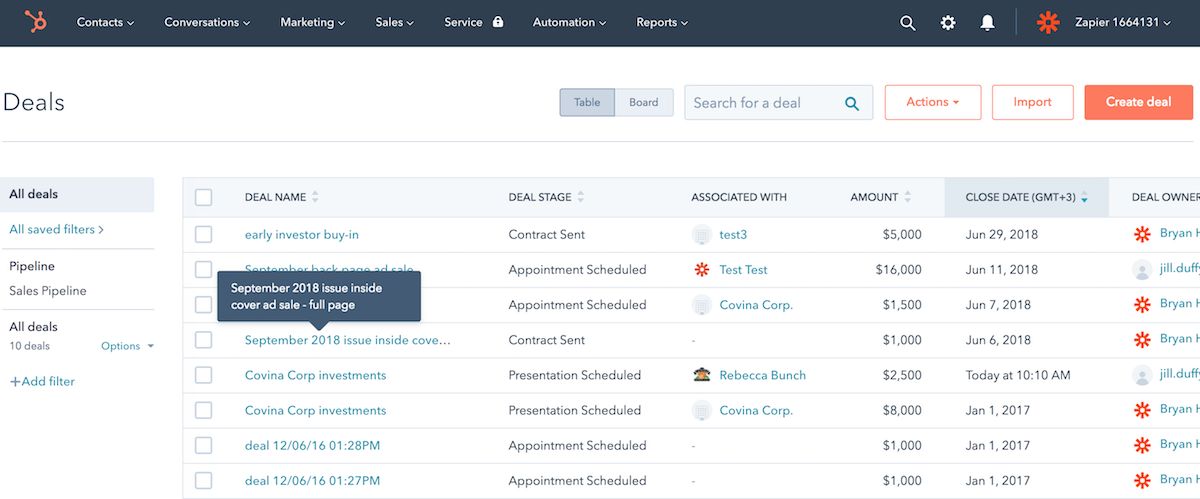This screenshot has height=499, width=1200.
Task: Expand the Actions dropdown button
Action: 933,102
